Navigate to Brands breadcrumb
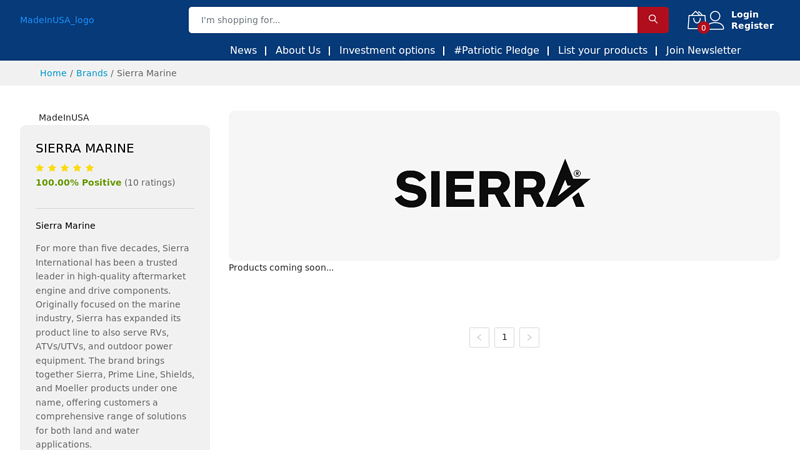Viewport: 800px width, 450px height. [92, 73]
